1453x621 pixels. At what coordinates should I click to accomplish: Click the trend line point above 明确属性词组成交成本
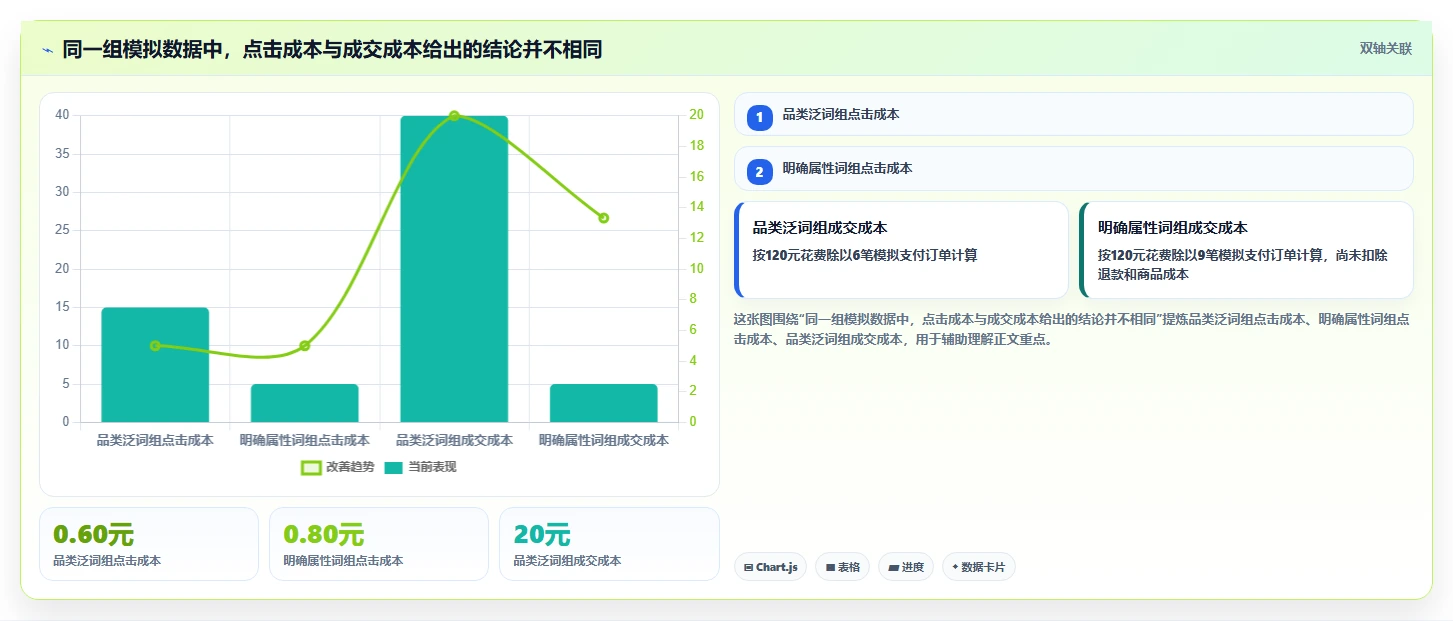[604, 218]
